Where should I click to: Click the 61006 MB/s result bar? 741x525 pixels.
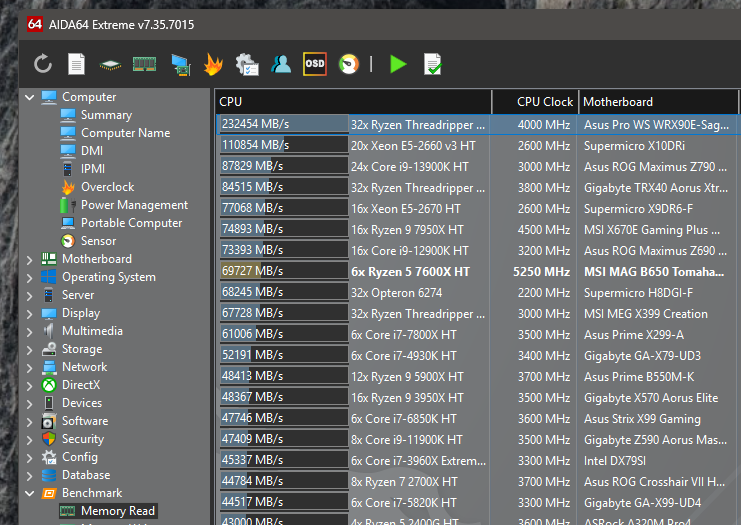pos(284,334)
